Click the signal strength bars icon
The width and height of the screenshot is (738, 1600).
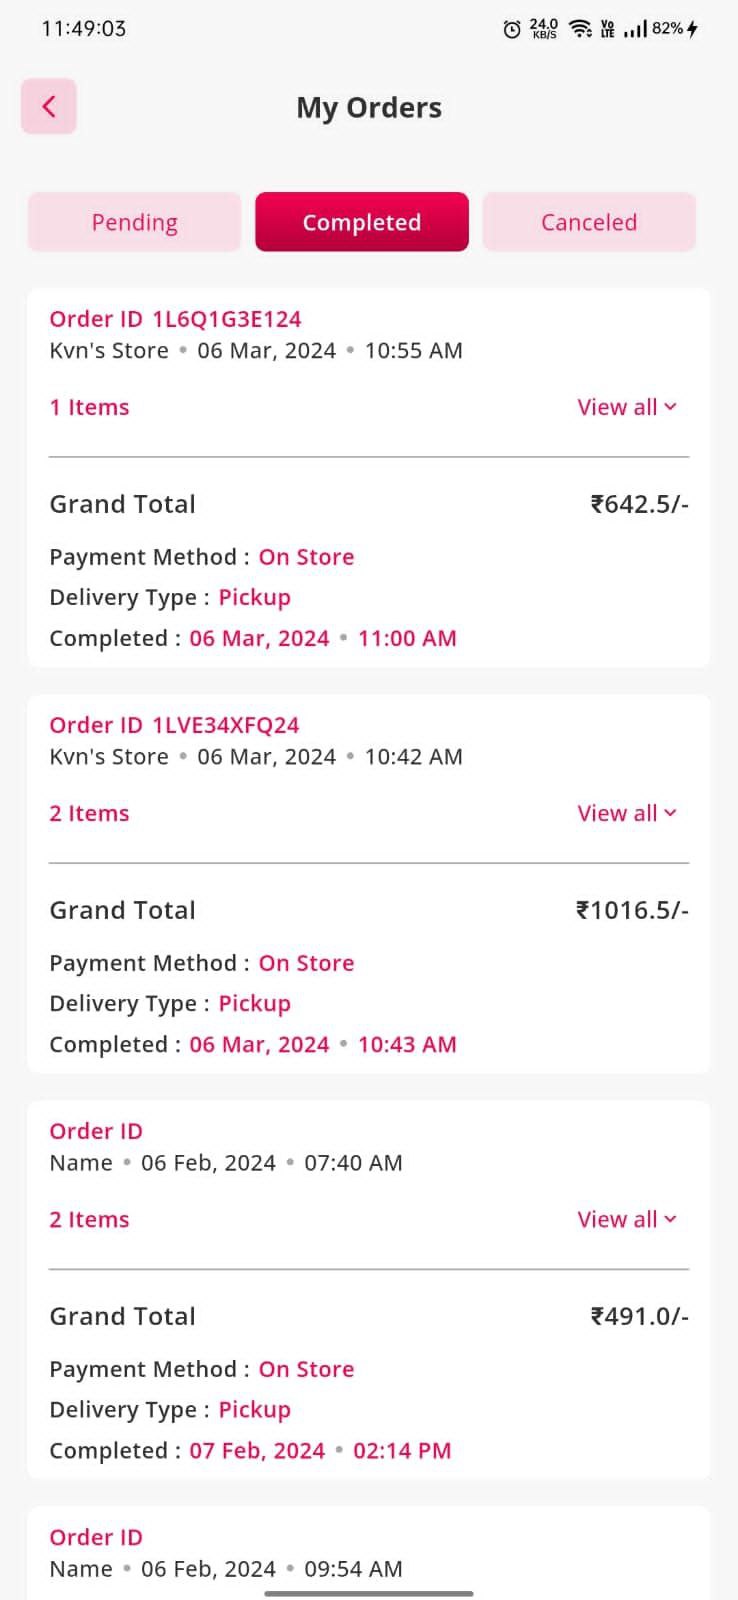point(635,29)
